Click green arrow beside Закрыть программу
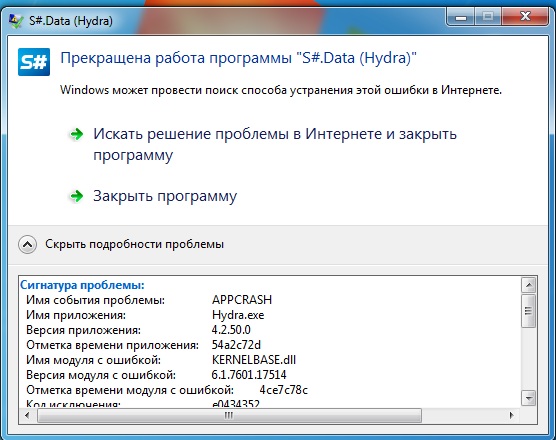The width and height of the screenshot is (556, 440). click(76, 196)
